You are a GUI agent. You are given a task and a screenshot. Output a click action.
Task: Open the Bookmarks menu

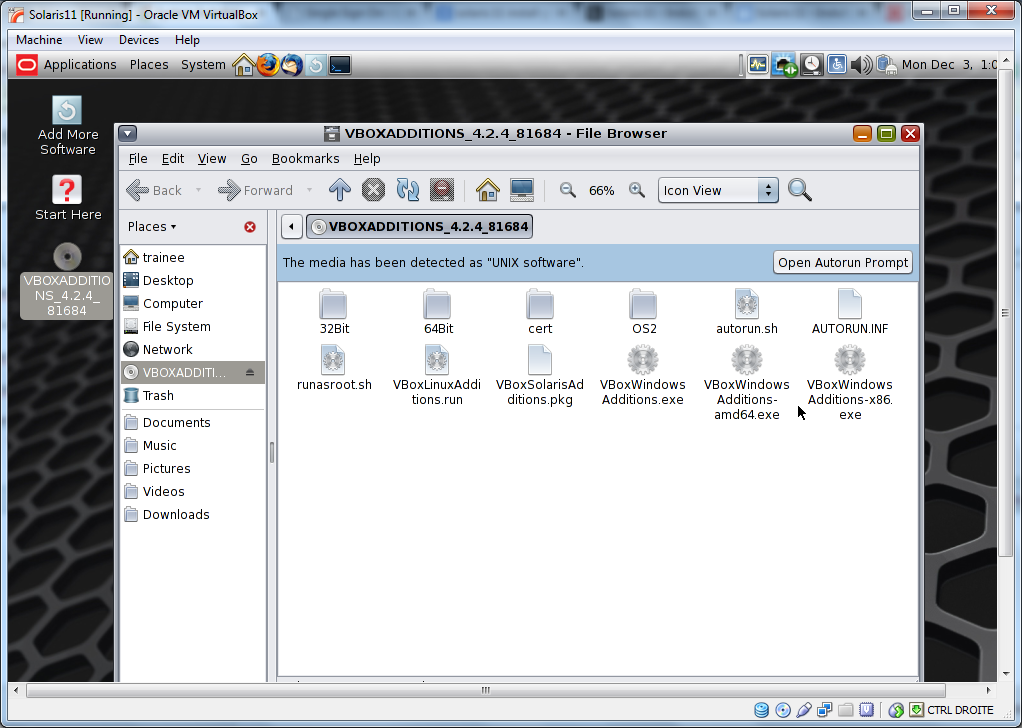click(305, 158)
